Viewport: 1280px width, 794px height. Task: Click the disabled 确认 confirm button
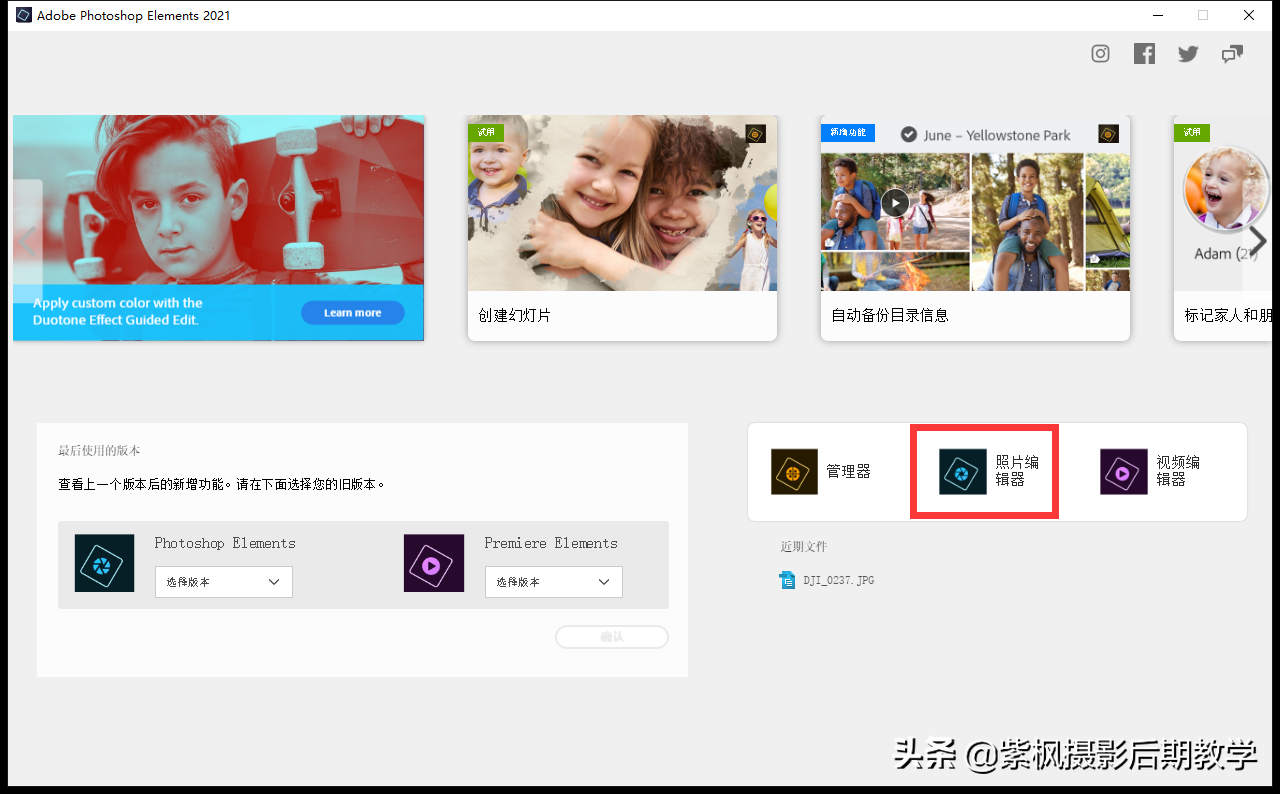[612, 637]
